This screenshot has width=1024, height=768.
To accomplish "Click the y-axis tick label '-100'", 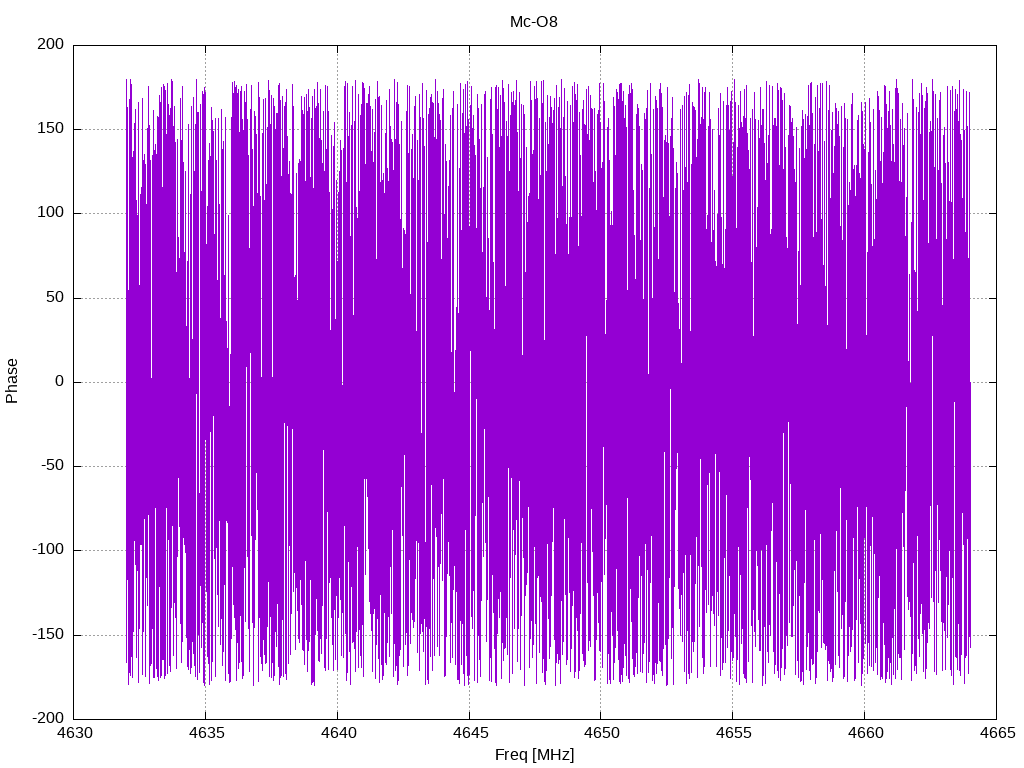I will point(48,550).
